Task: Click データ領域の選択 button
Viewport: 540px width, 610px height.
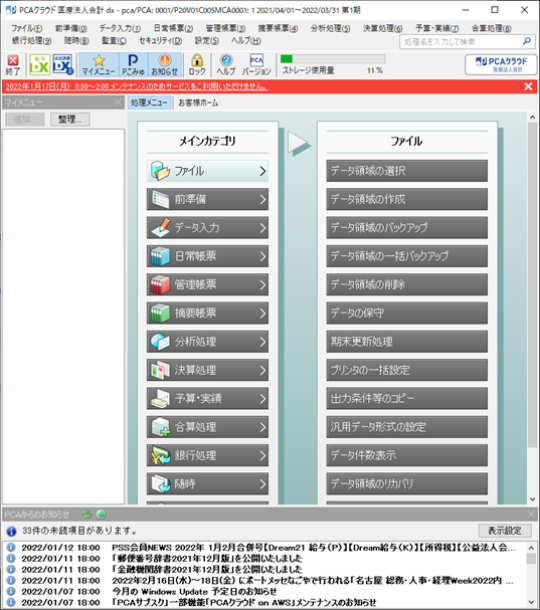Action: [x=407, y=171]
